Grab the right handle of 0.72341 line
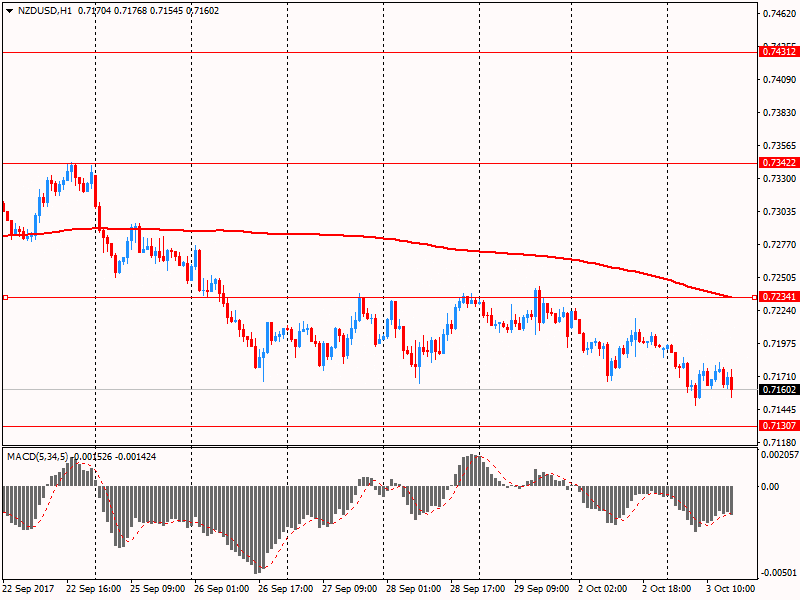800x600 pixels. 755,297
